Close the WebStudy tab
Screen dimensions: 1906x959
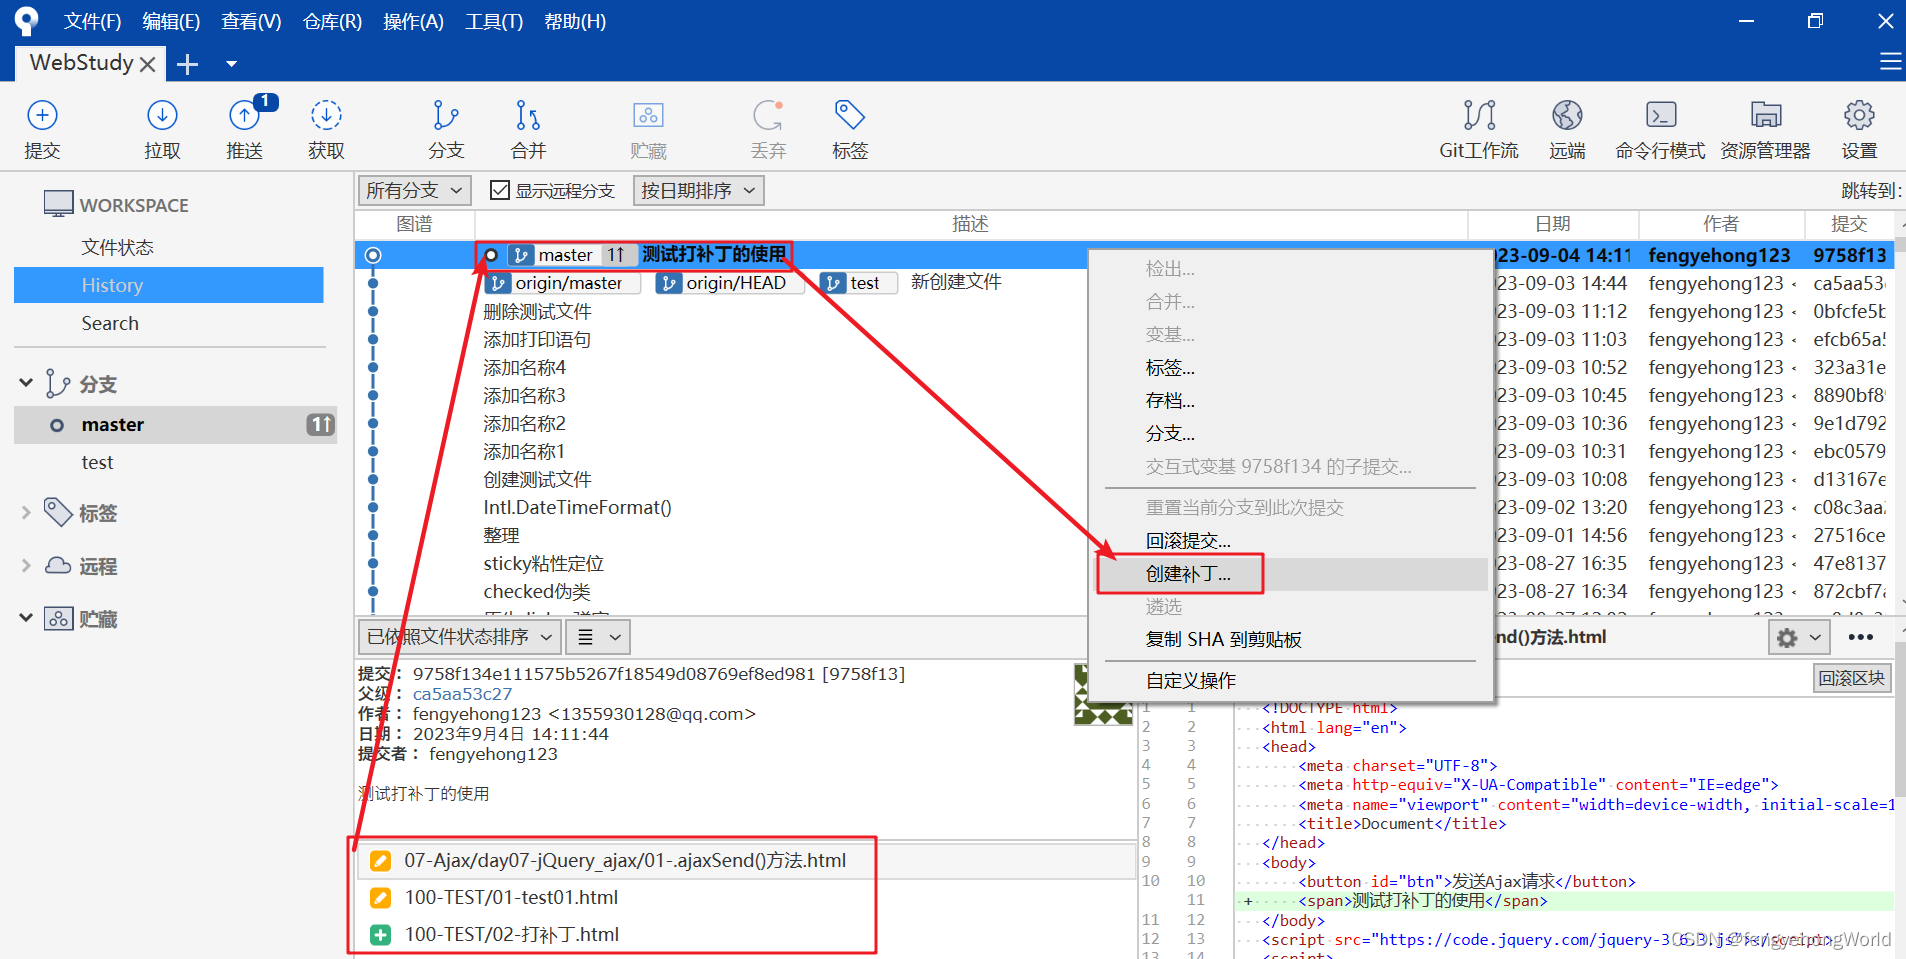[x=147, y=64]
